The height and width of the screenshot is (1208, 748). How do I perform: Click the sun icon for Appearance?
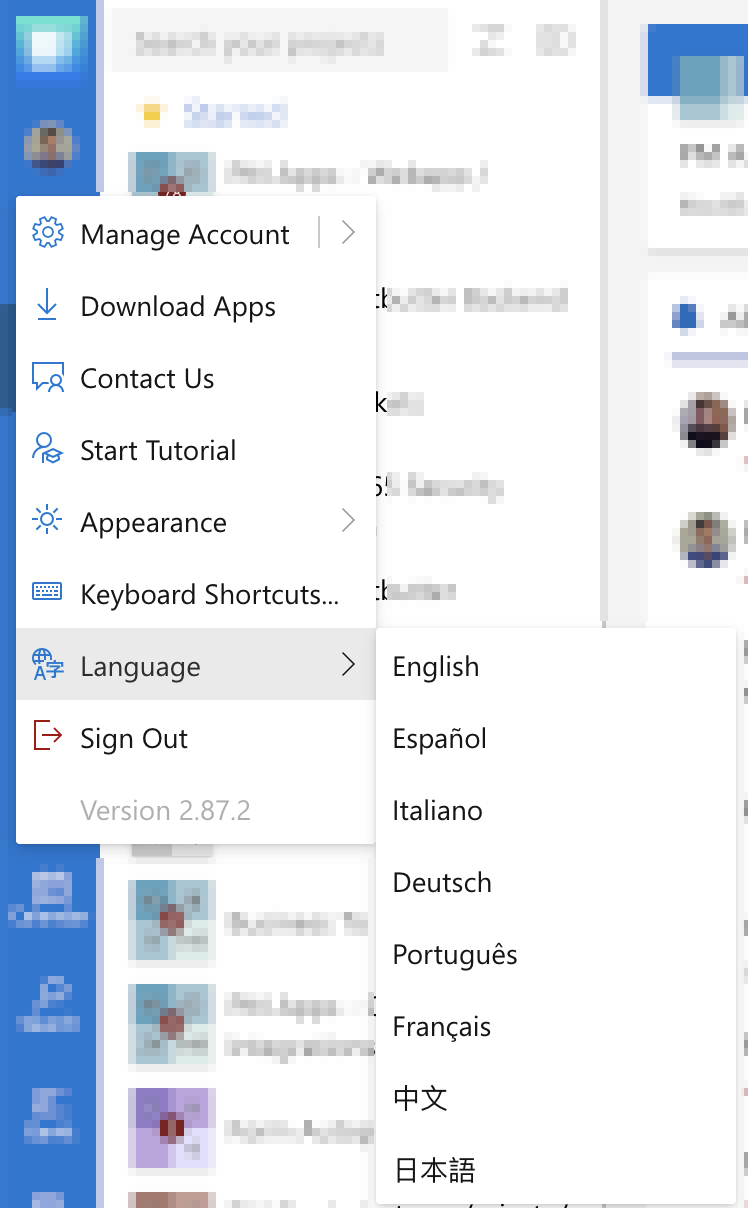tap(47, 522)
